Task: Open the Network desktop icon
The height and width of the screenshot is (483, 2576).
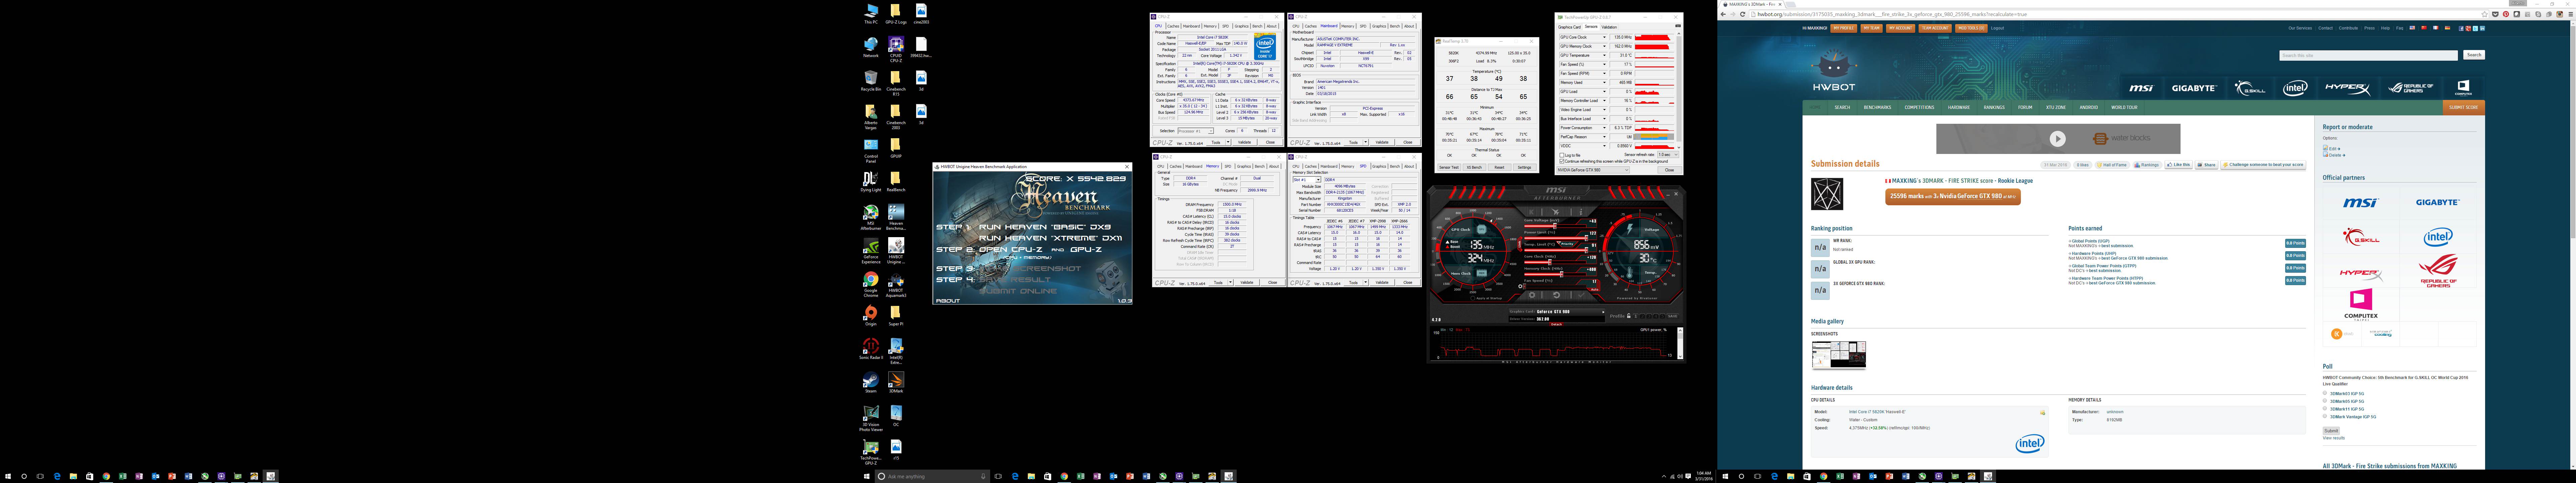Action: (x=871, y=47)
